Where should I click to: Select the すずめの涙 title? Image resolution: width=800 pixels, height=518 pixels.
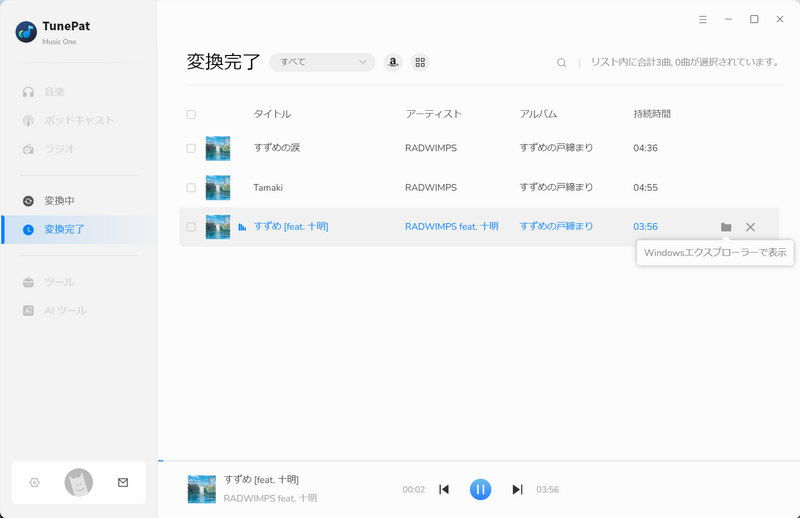point(277,148)
